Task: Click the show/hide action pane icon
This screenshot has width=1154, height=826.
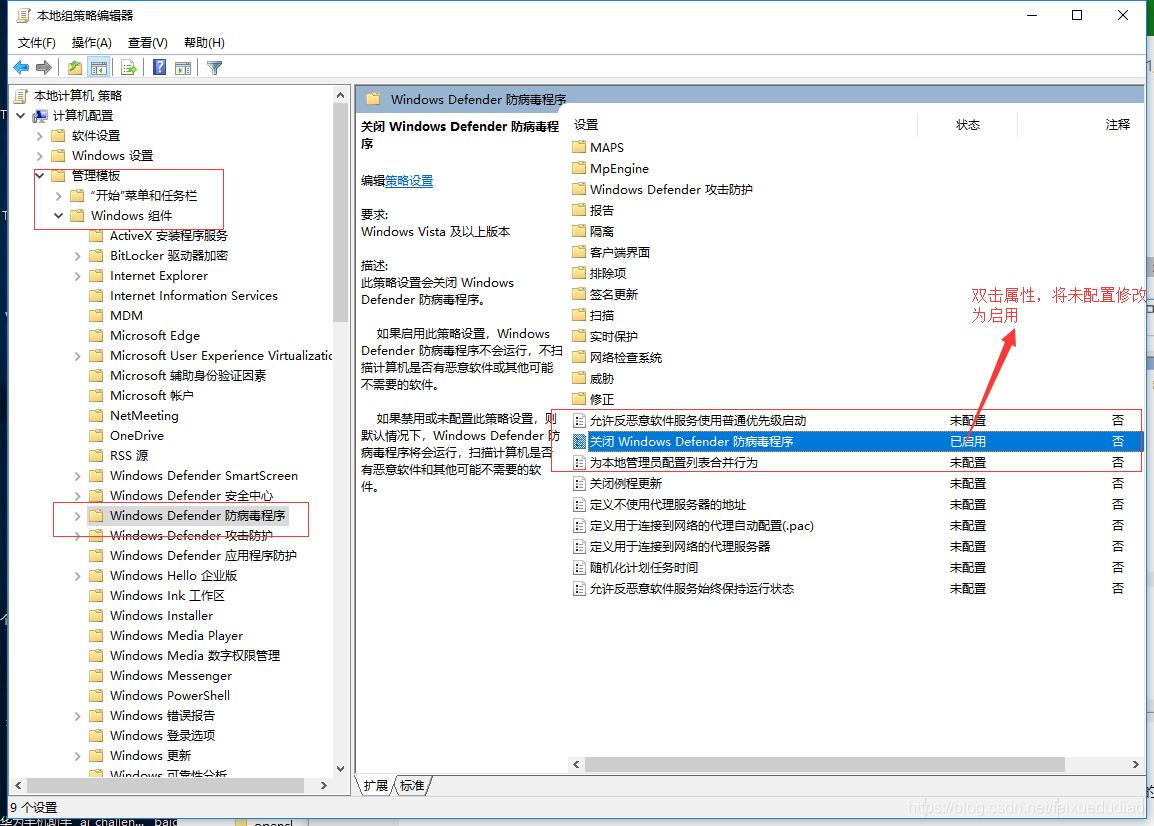Action: click(183, 68)
